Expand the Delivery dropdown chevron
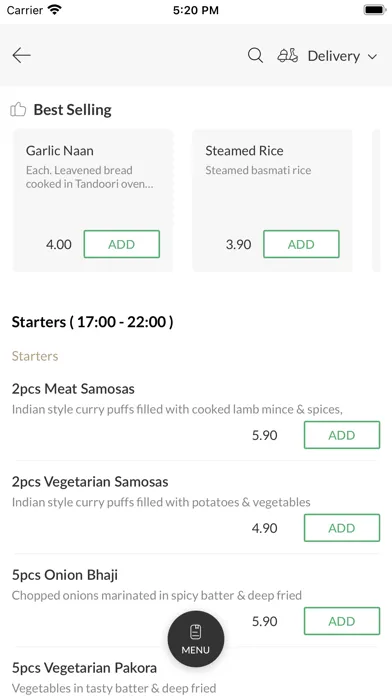Image resolution: width=392 pixels, height=696 pixels. click(x=372, y=56)
